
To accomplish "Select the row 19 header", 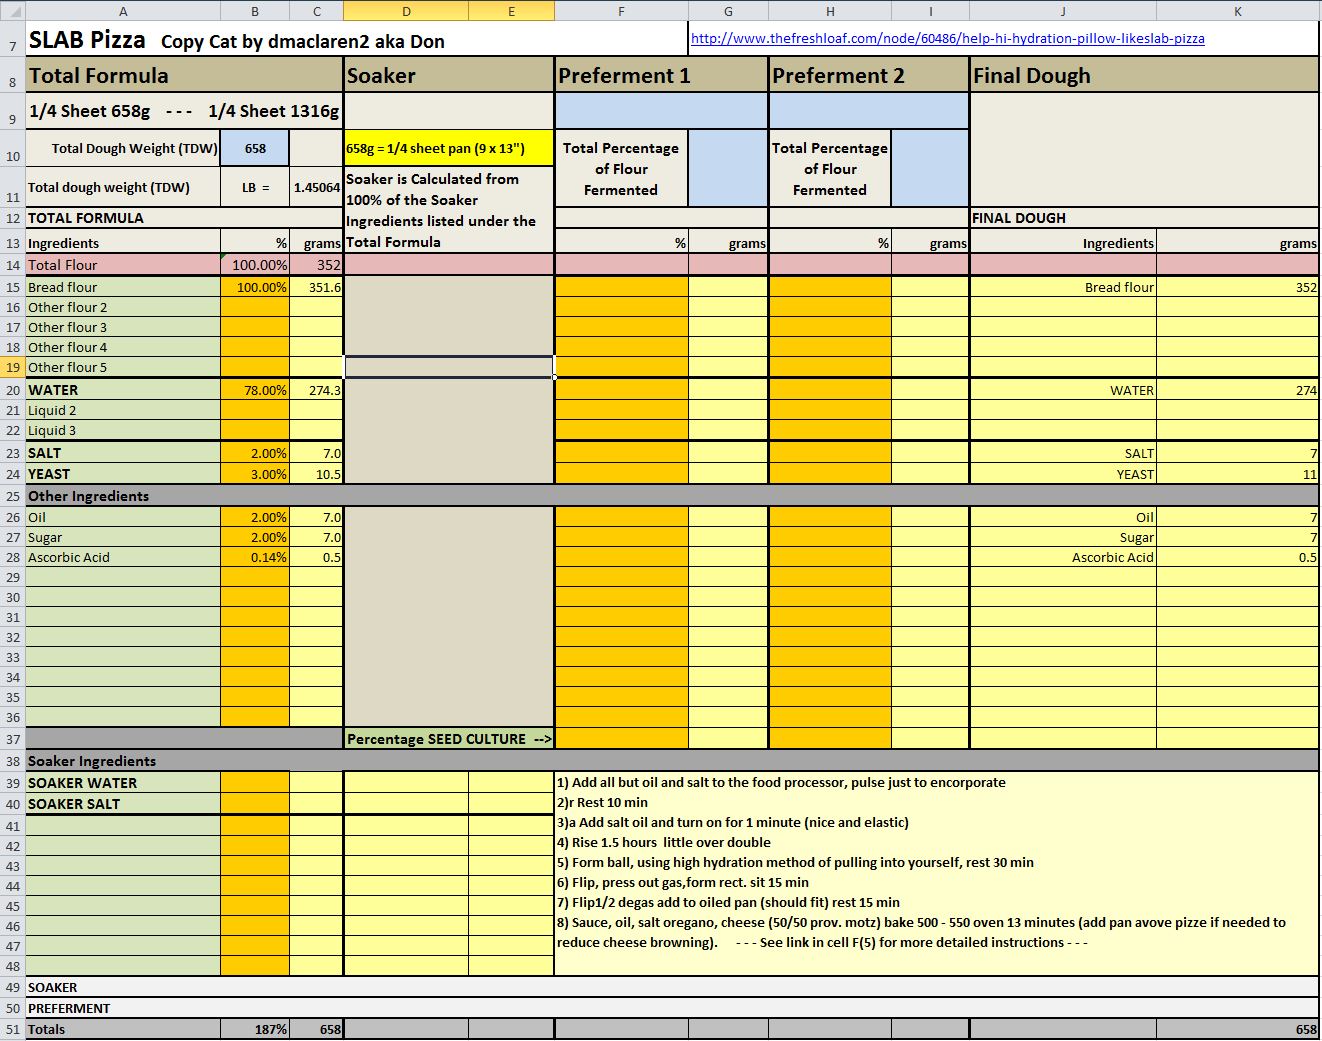I will point(13,367).
